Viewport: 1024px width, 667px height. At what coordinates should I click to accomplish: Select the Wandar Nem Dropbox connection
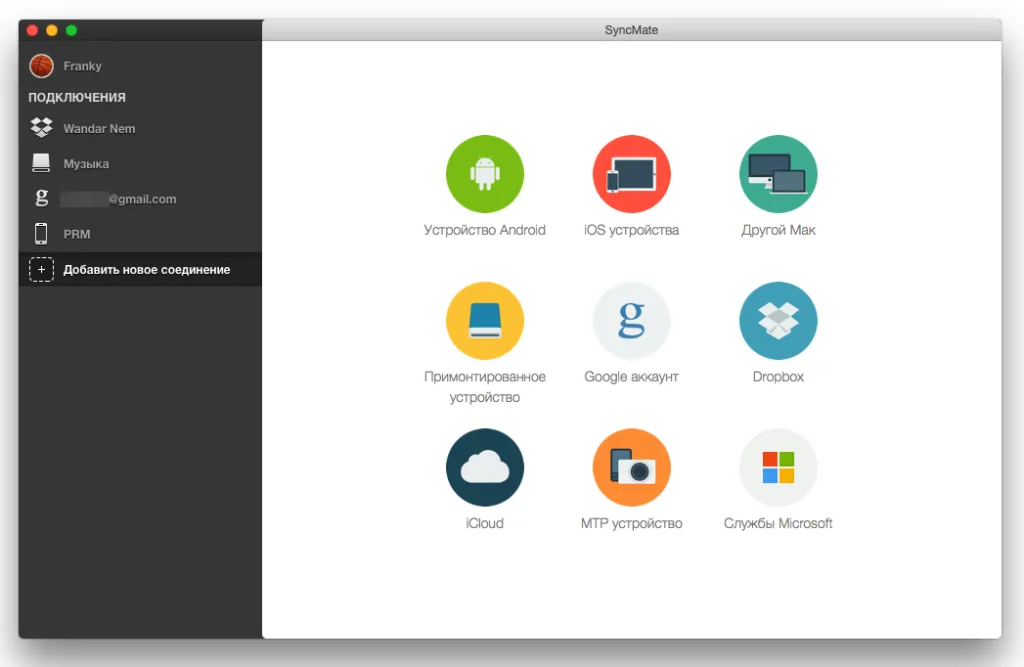coord(99,129)
